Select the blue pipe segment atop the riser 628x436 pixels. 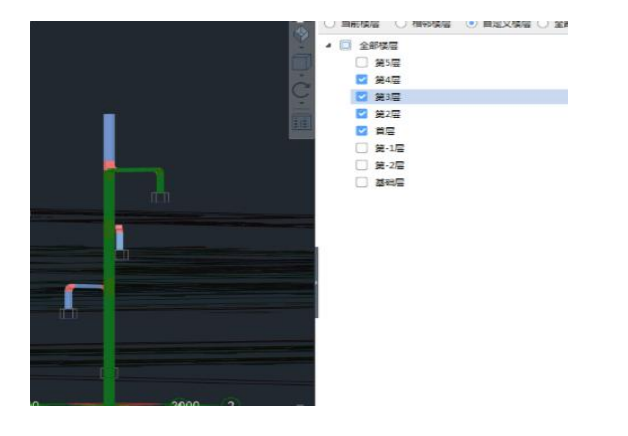[x=109, y=137]
